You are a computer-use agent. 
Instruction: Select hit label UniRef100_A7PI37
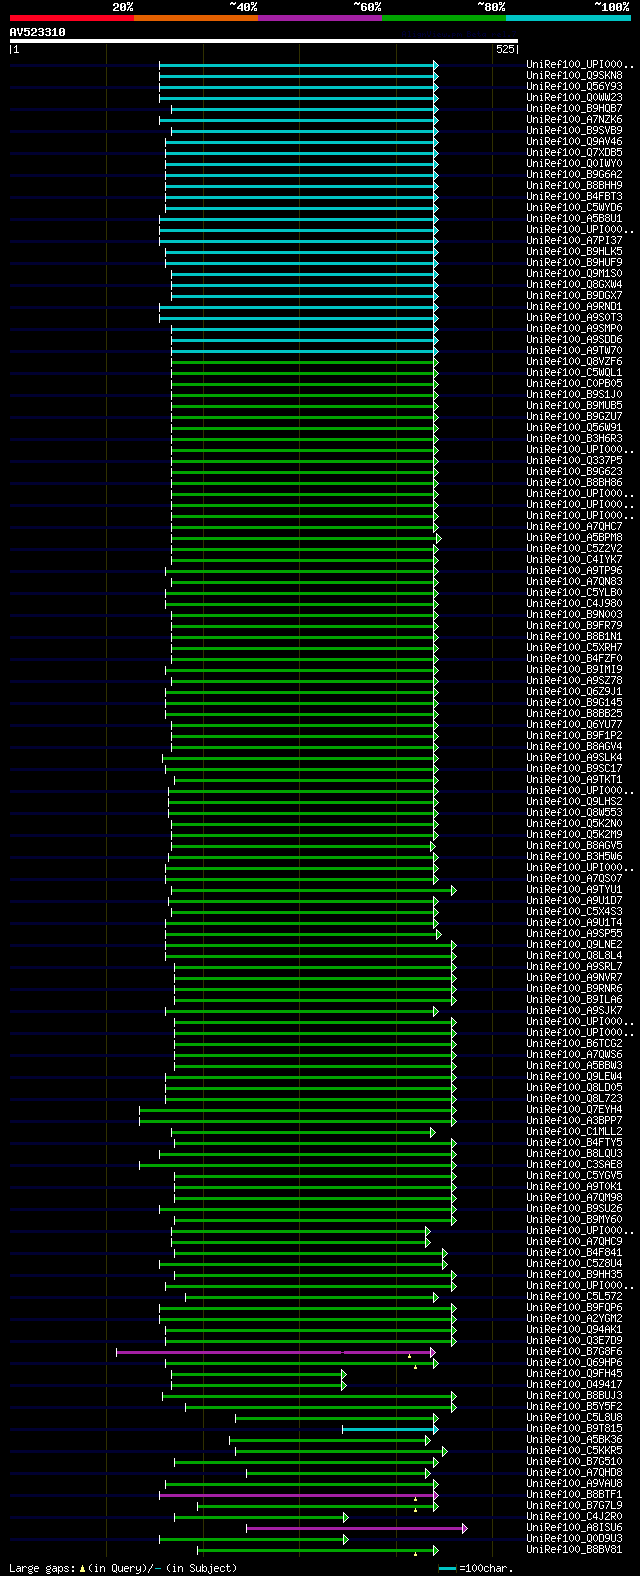click(574, 240)
